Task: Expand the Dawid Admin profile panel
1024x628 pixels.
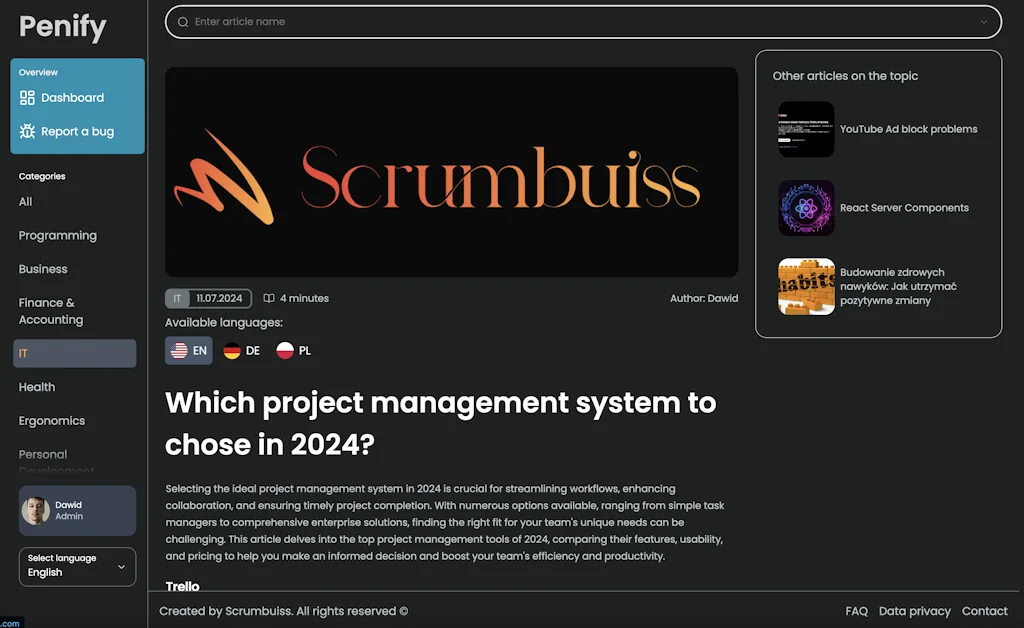Action: point(77,510)
